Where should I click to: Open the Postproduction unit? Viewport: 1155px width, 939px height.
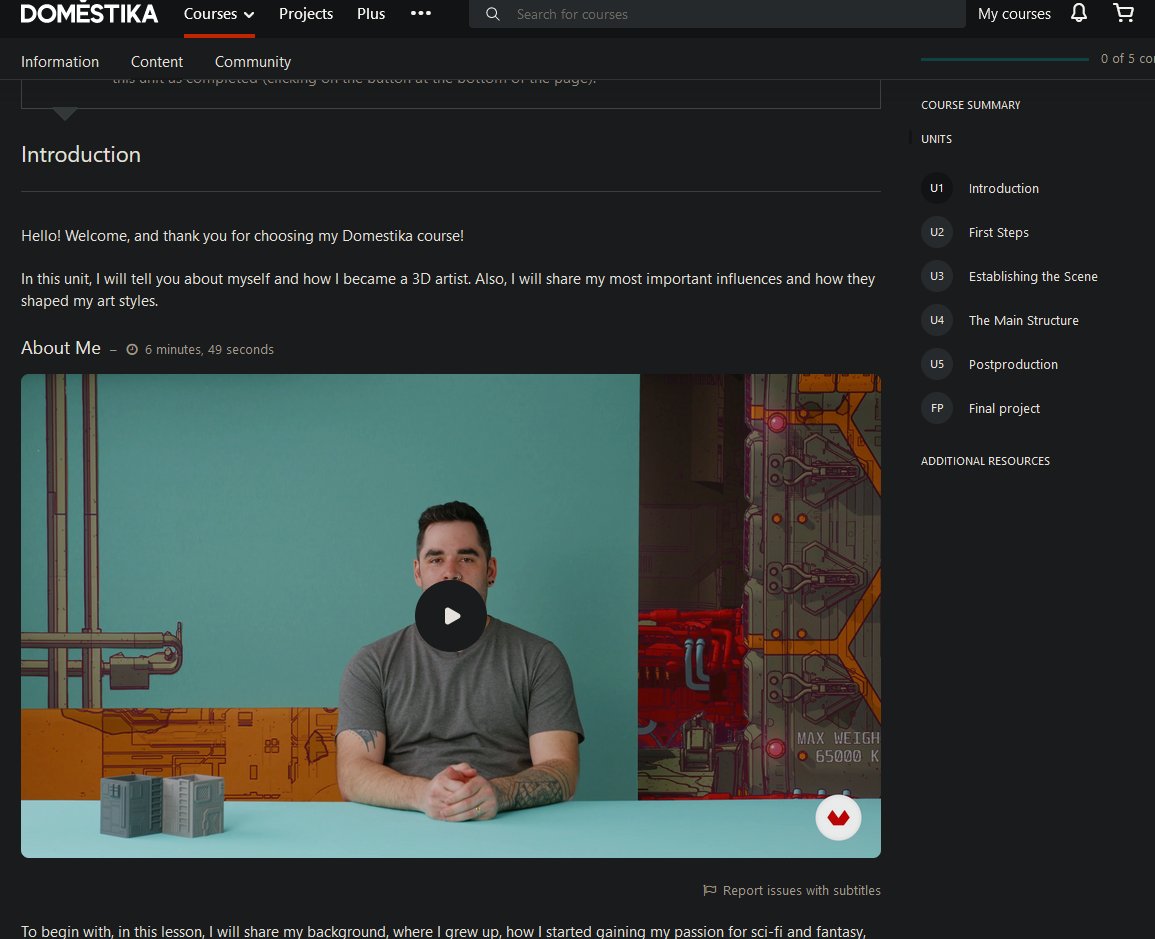[1013, 365]
